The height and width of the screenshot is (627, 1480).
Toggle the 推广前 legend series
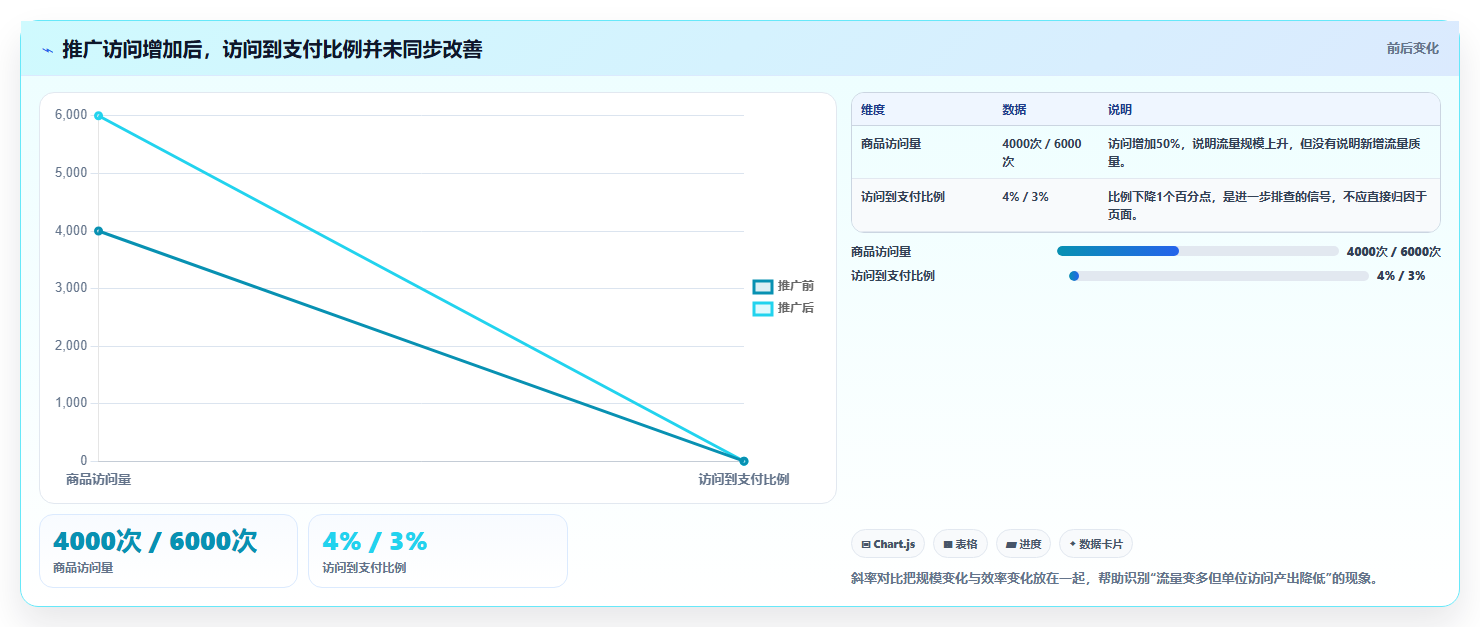(783, 286)
